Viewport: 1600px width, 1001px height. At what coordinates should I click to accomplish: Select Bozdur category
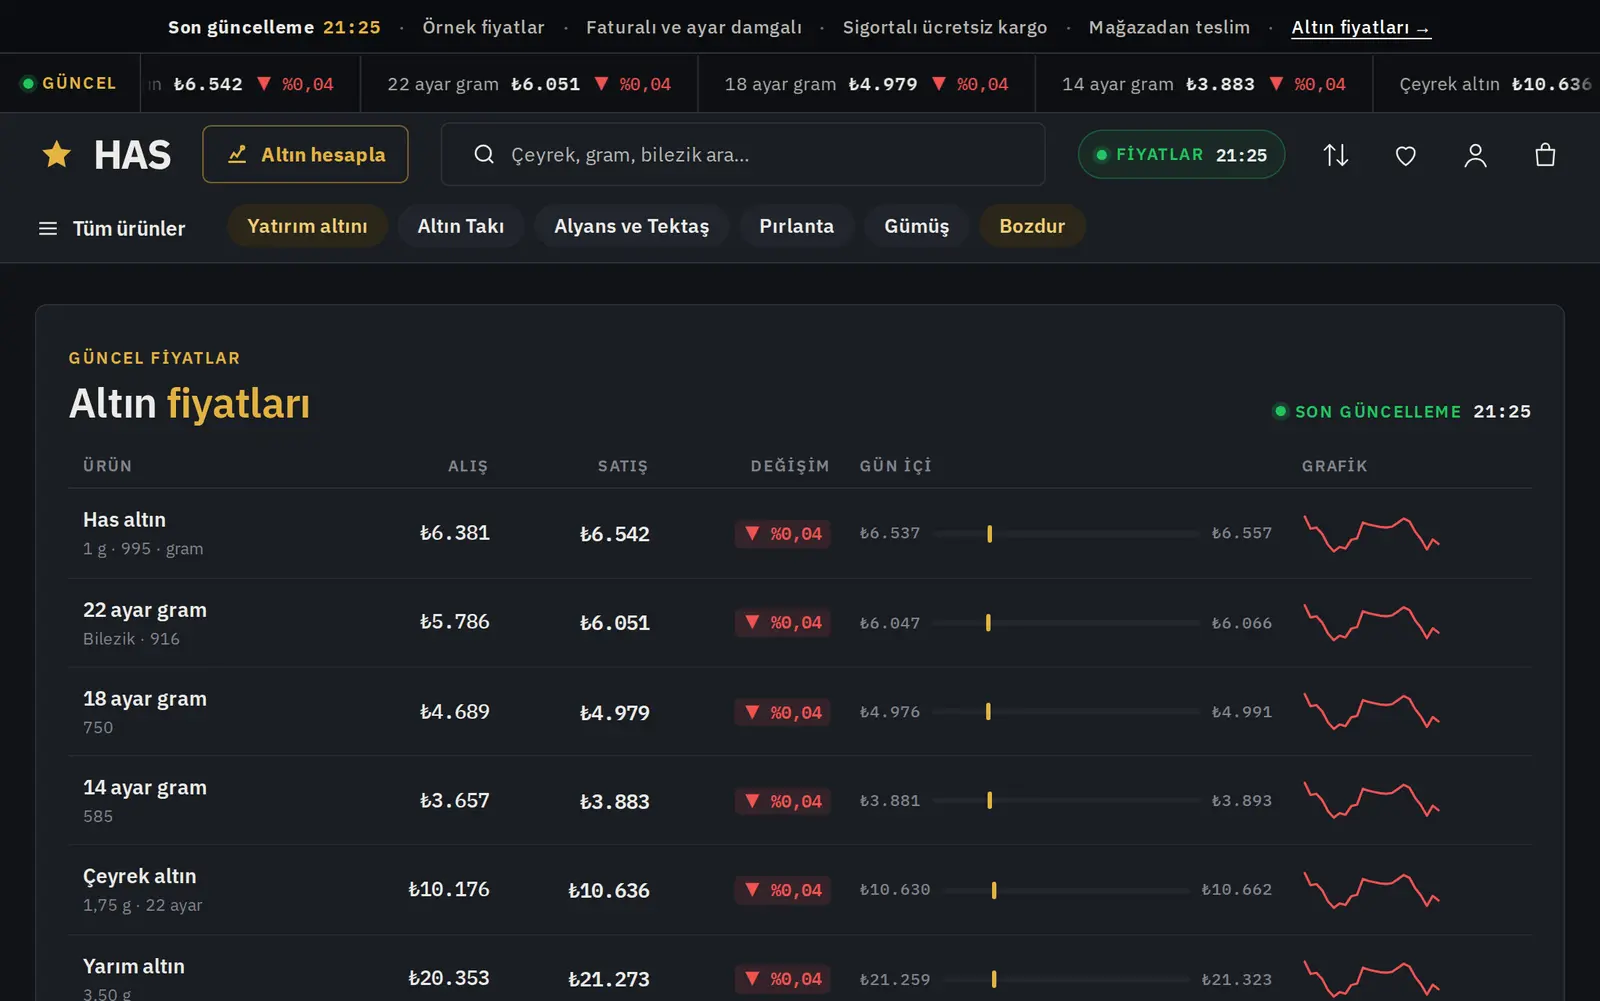pyautogui.click(x=1032, y=226)
